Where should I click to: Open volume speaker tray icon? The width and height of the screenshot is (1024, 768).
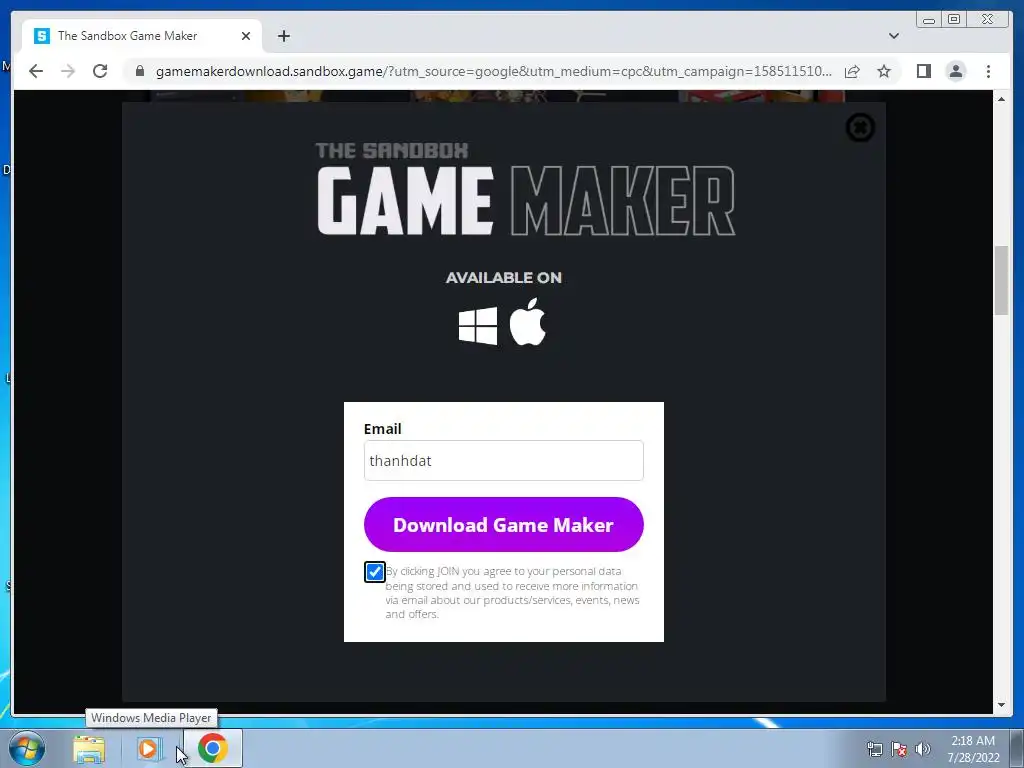(923, 750)
